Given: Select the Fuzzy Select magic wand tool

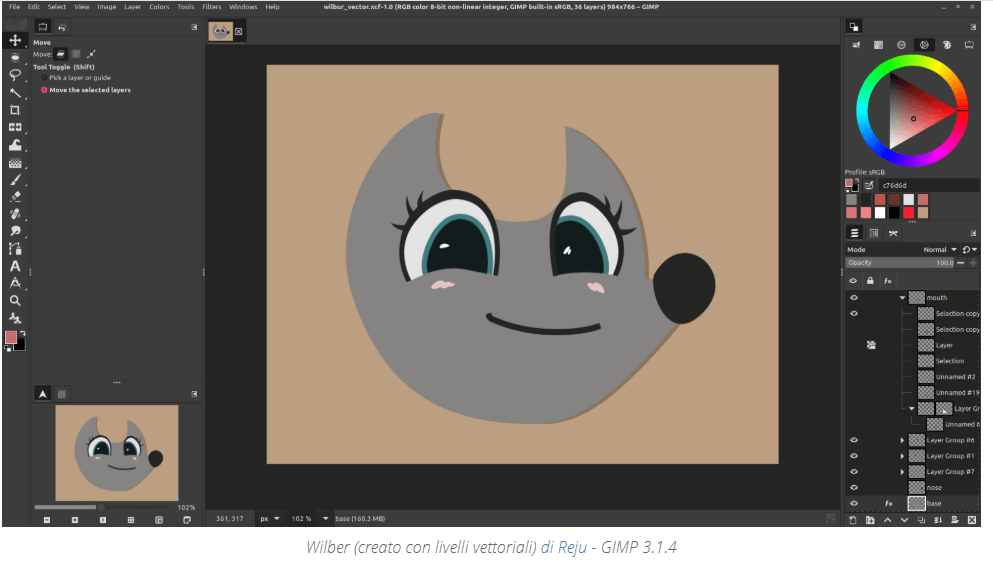Looking at the screenshot, I should coord(15,92).
